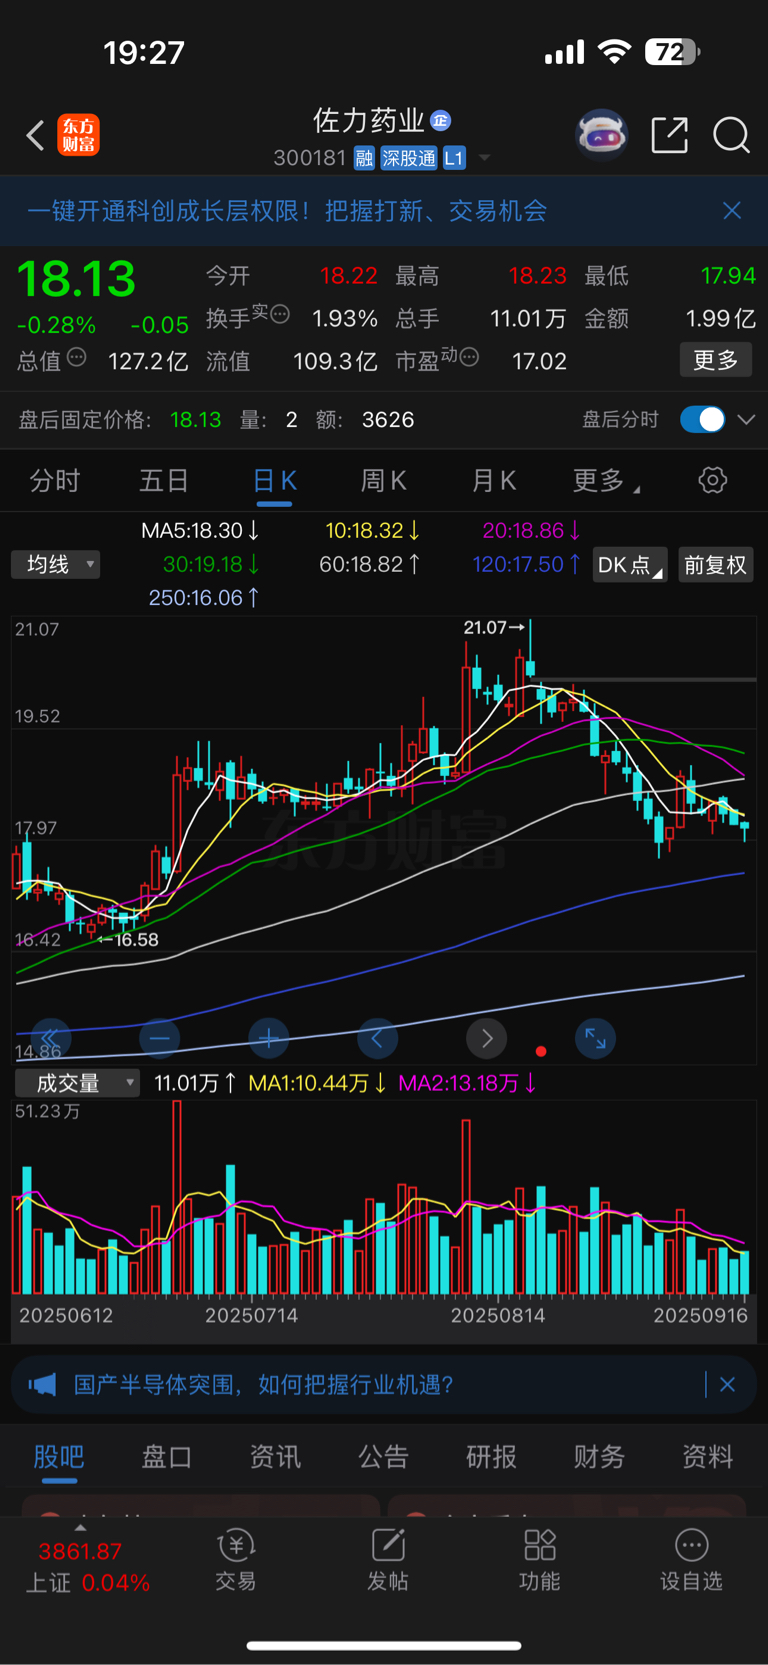Image resolution: width=768 pixels, height=1665 pixels.
Task: Tap the info icon beside 市盈
Action: coord(469,357)
